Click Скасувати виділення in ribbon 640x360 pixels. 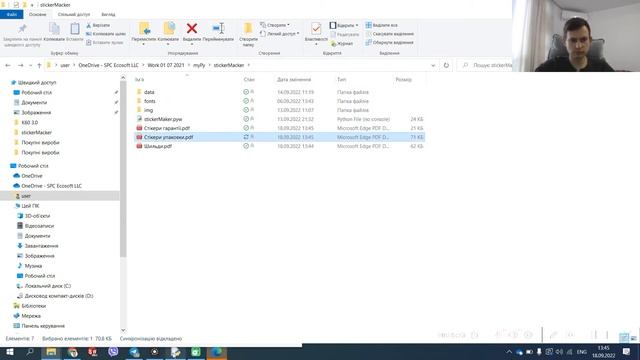pyautogui.click(x=389, y=34)
